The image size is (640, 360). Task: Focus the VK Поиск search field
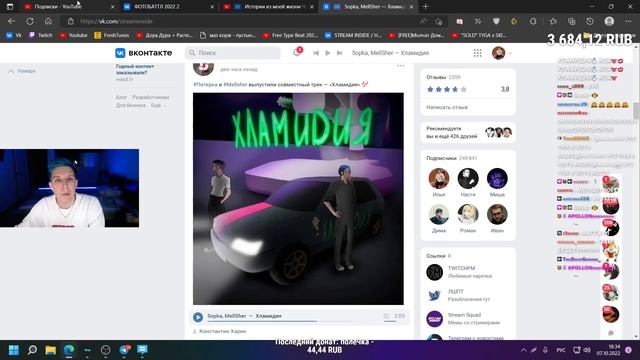[x=233, y=53]
